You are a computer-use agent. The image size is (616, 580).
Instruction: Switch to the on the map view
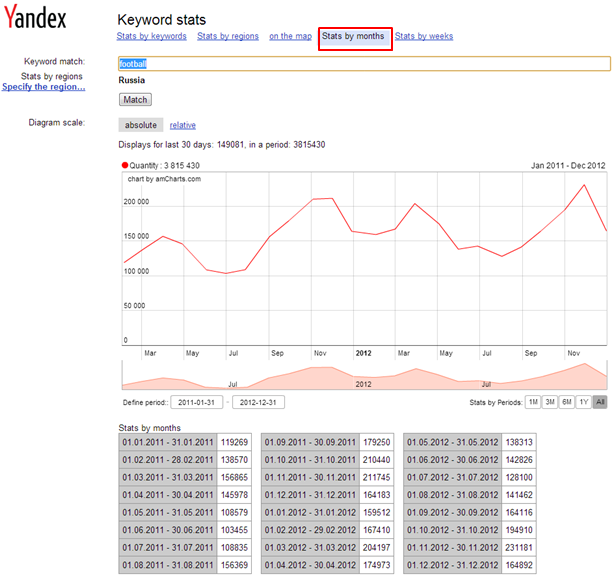pos(290,36)
